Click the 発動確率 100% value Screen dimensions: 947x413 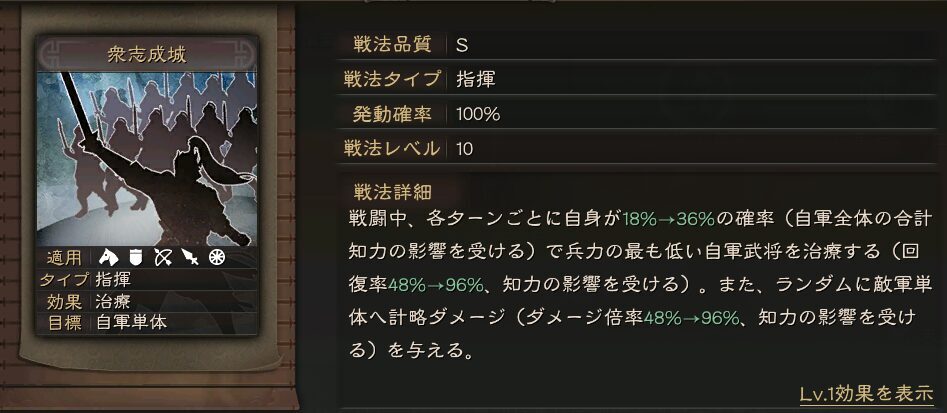click(478, 114)
